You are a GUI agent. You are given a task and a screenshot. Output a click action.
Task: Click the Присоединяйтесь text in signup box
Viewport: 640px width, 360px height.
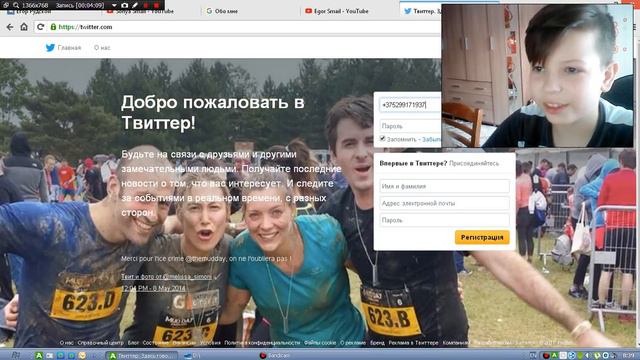point(474,163)
